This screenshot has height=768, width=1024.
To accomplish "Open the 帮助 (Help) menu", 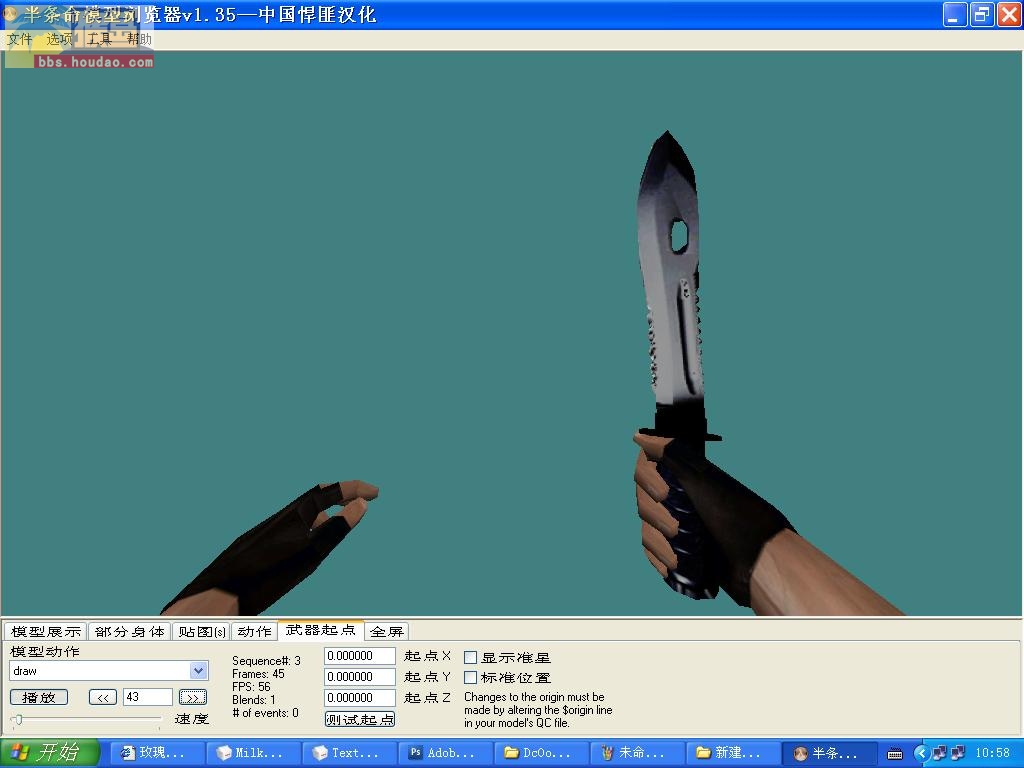I will (x=139, y=39).
